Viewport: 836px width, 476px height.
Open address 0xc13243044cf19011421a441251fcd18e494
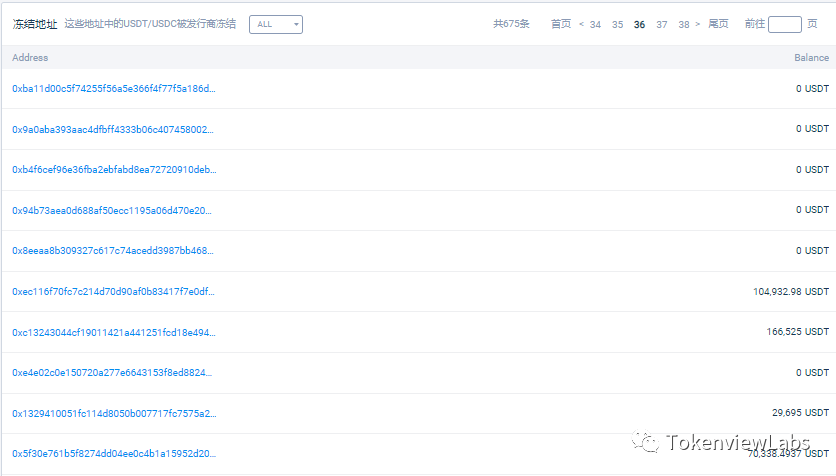click(x=113, y=332)
